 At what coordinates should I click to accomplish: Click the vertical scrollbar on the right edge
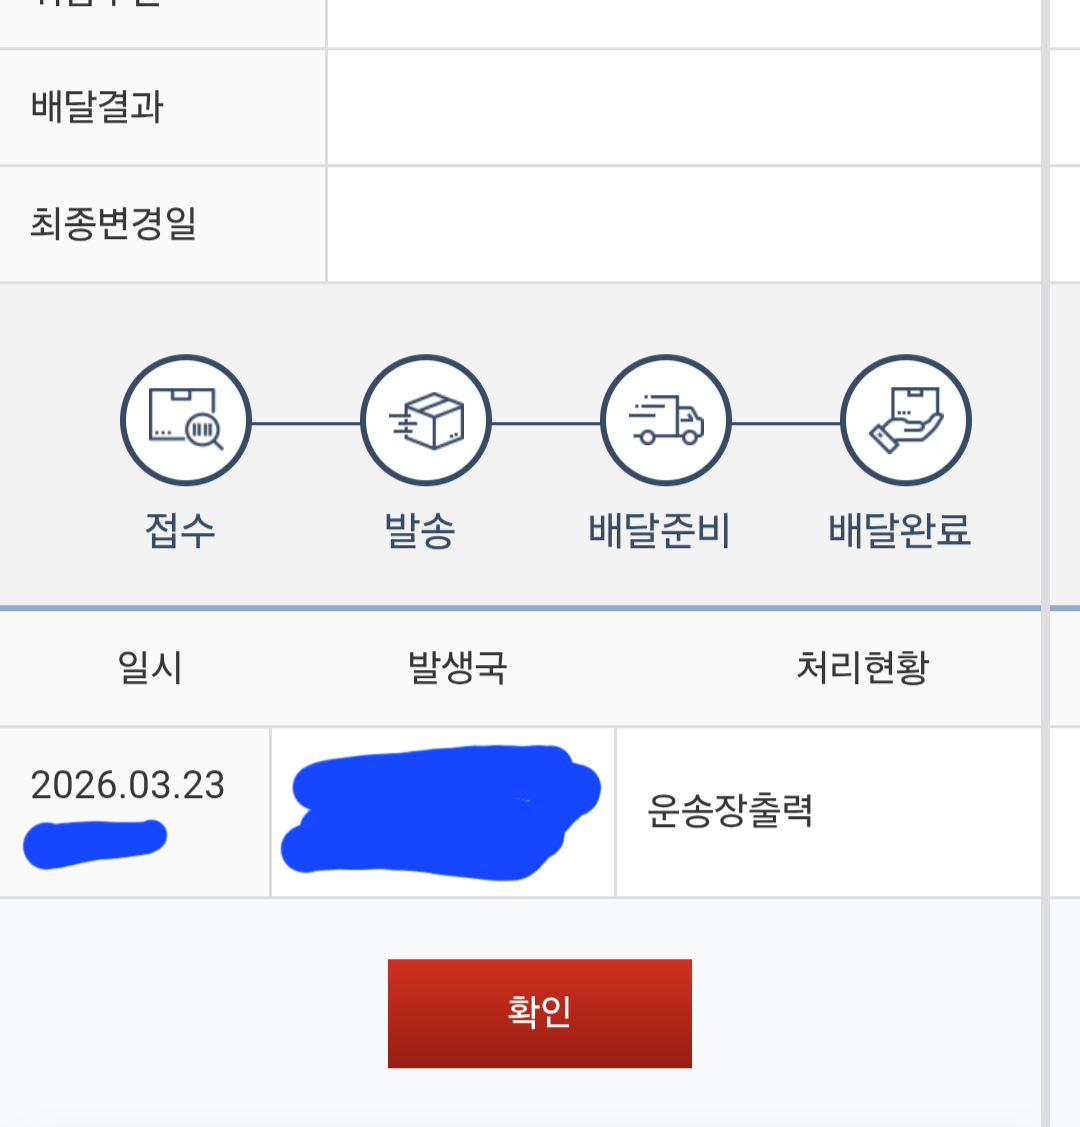(1045, 560)
